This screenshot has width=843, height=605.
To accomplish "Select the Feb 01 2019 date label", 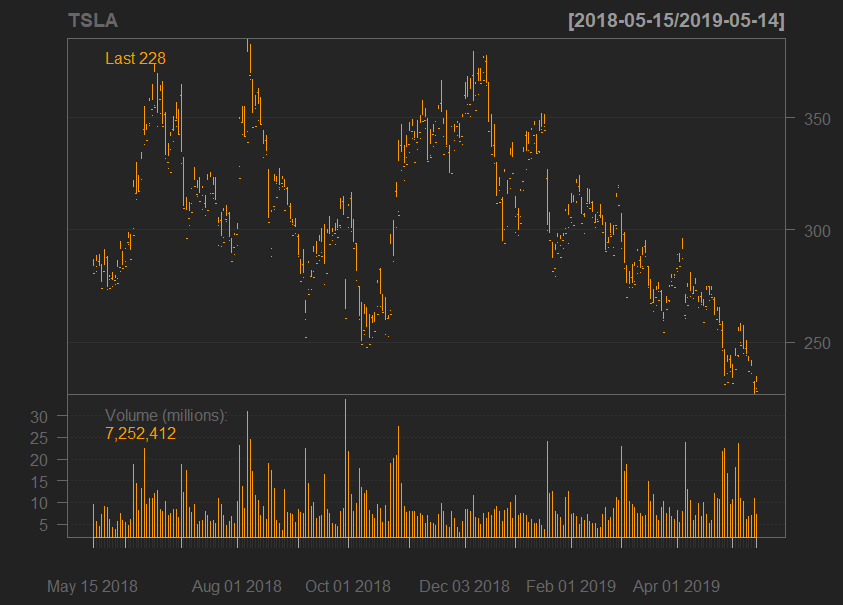I will 571,586.
